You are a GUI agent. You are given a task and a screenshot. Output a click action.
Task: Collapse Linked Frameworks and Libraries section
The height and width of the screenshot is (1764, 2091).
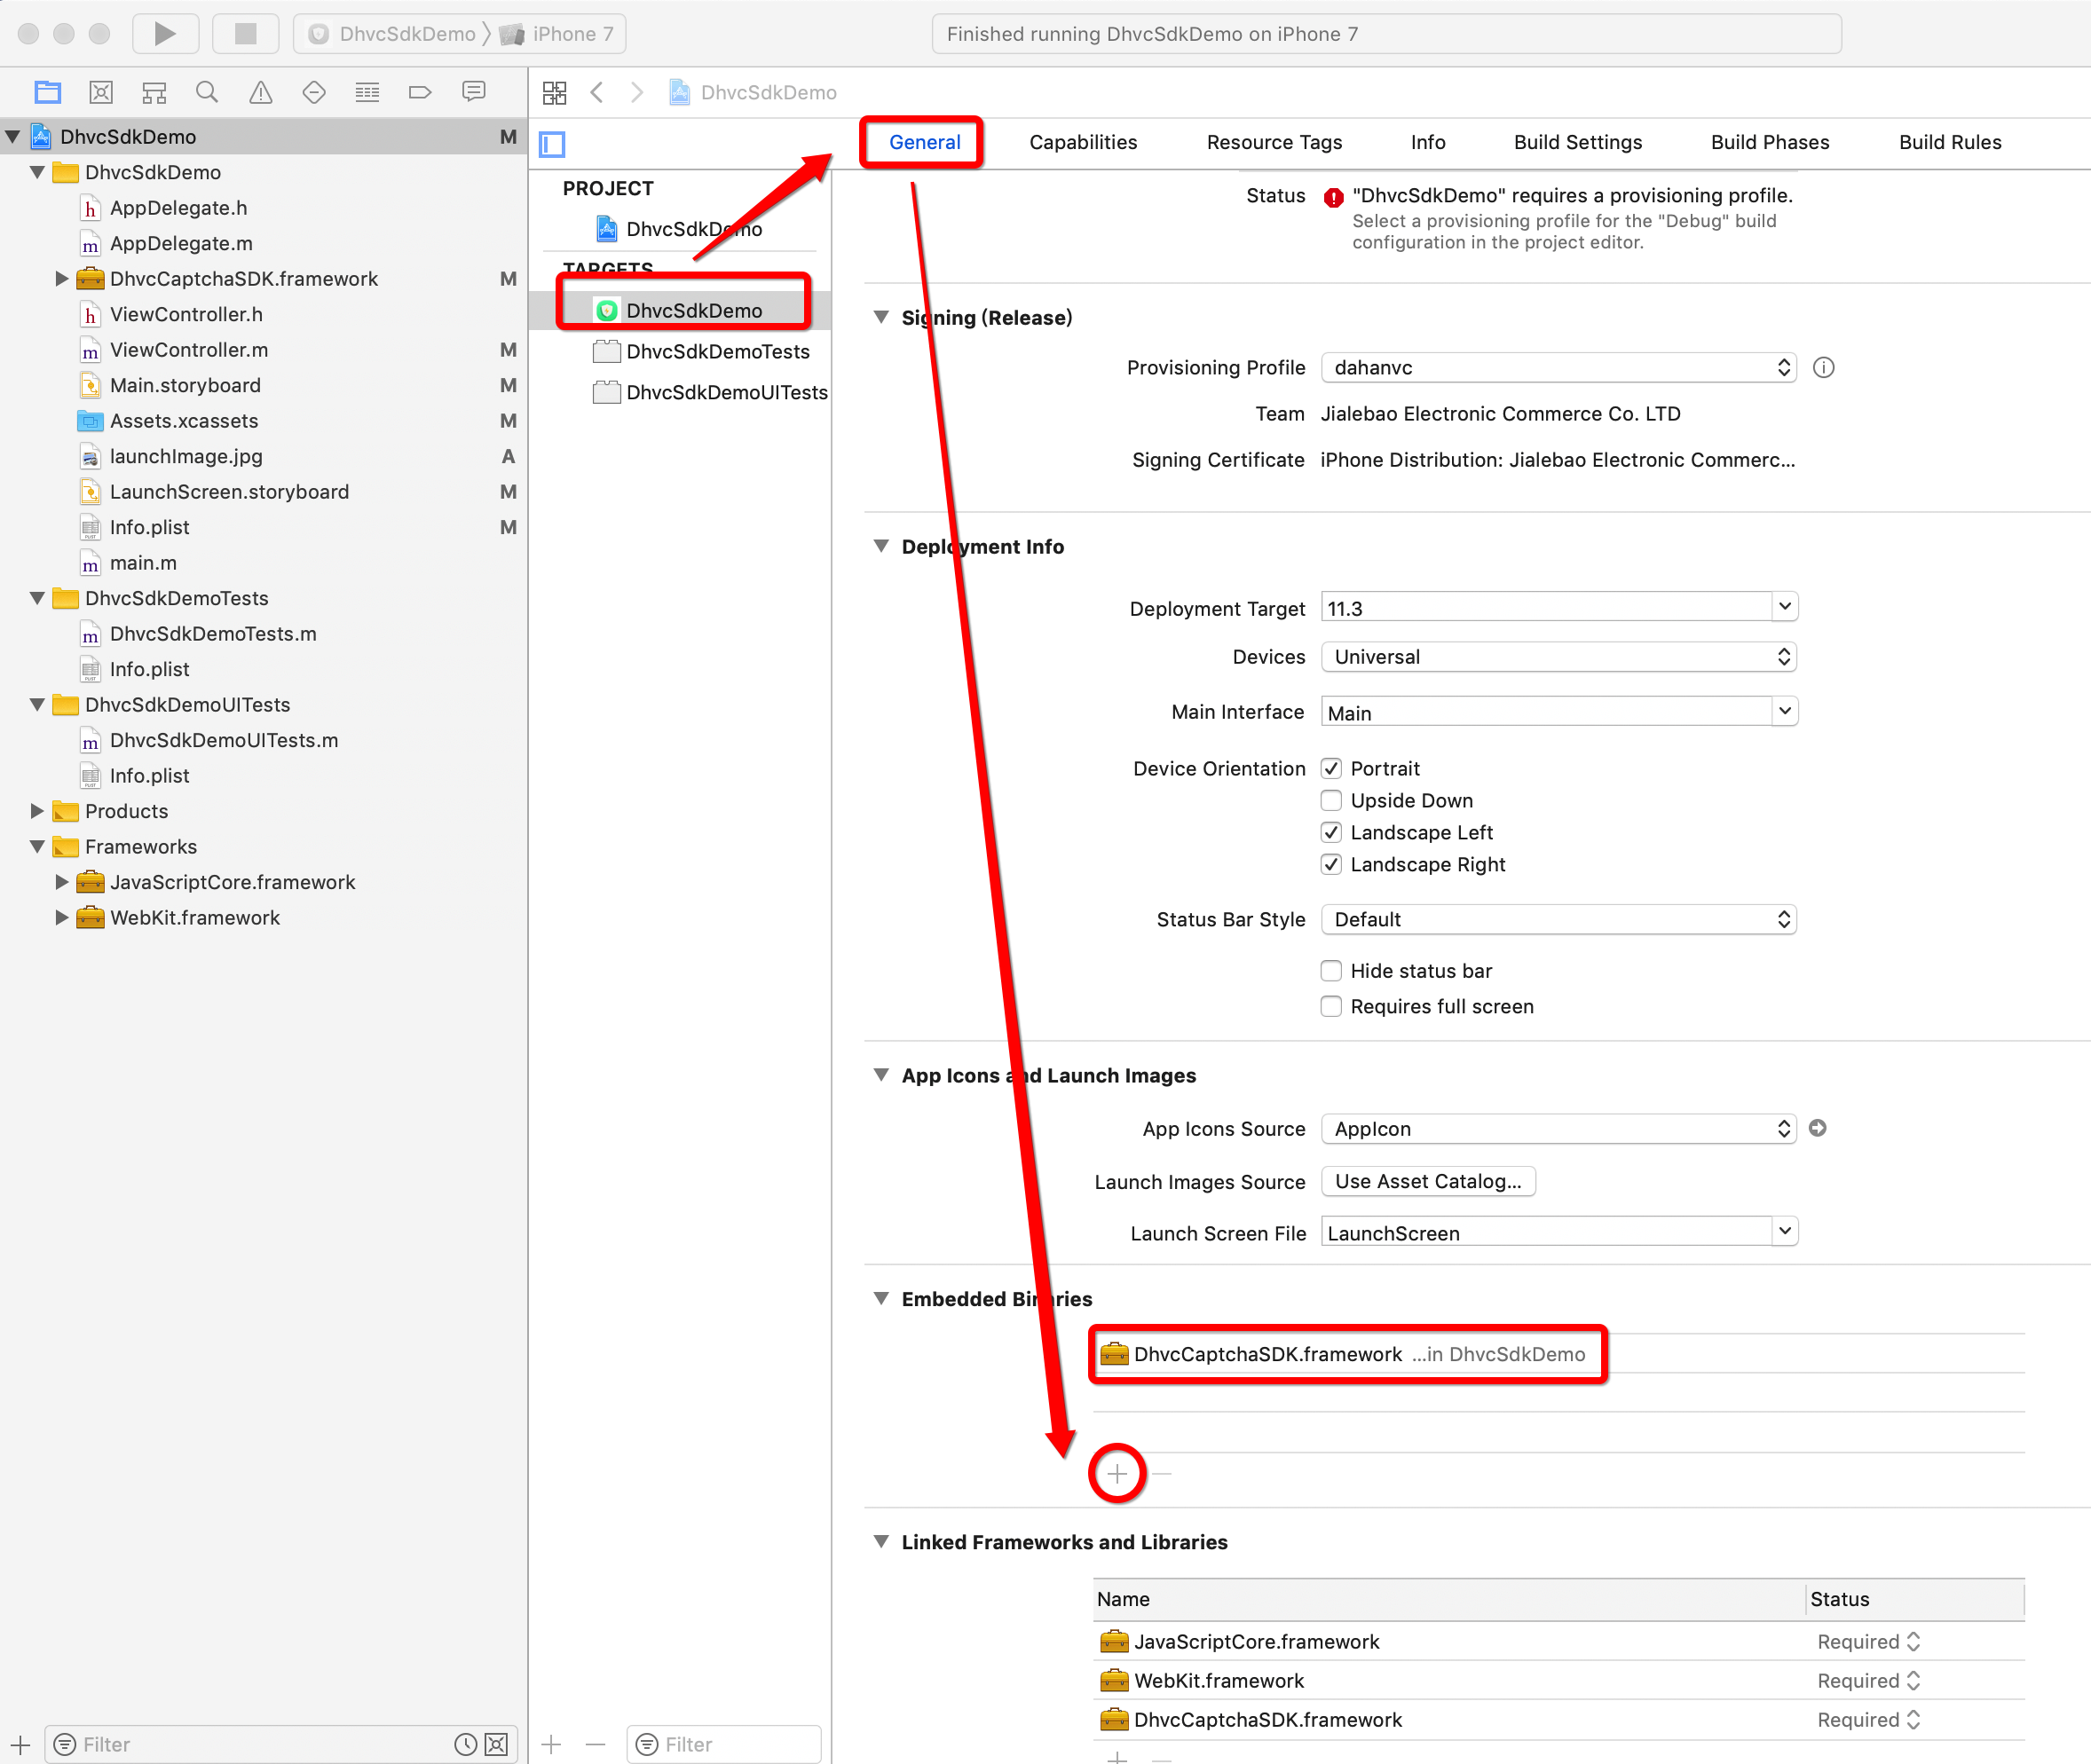click(881, 1541)
